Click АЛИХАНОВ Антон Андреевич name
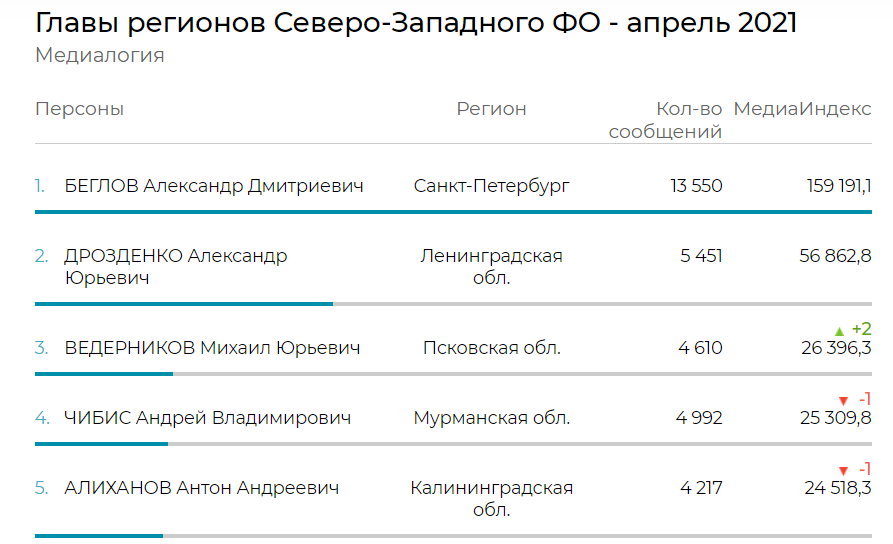Image resolution: width=893 pixels, height=544 pixels. (202, 488)
